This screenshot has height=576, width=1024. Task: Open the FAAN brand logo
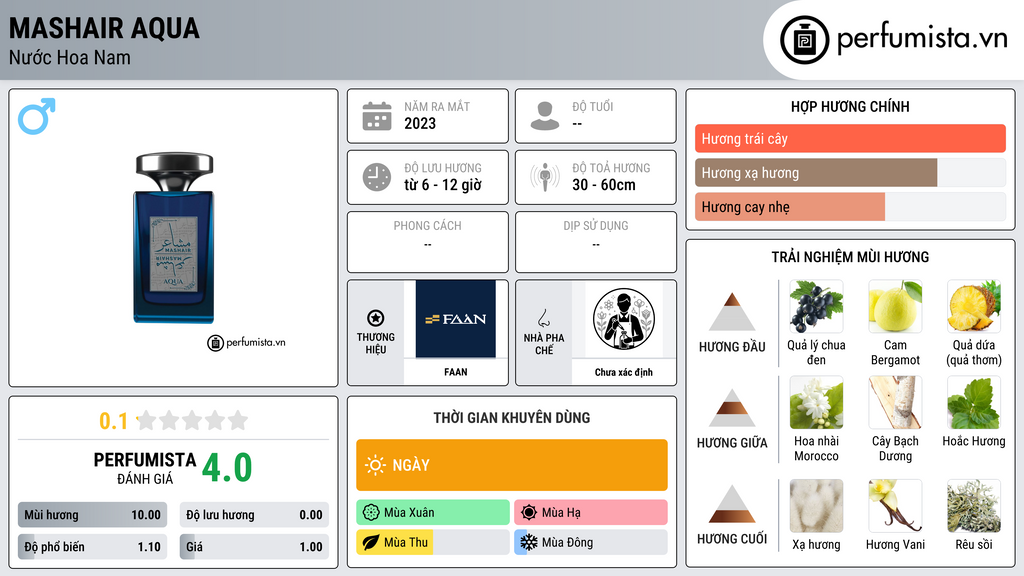tap(456, 319)
